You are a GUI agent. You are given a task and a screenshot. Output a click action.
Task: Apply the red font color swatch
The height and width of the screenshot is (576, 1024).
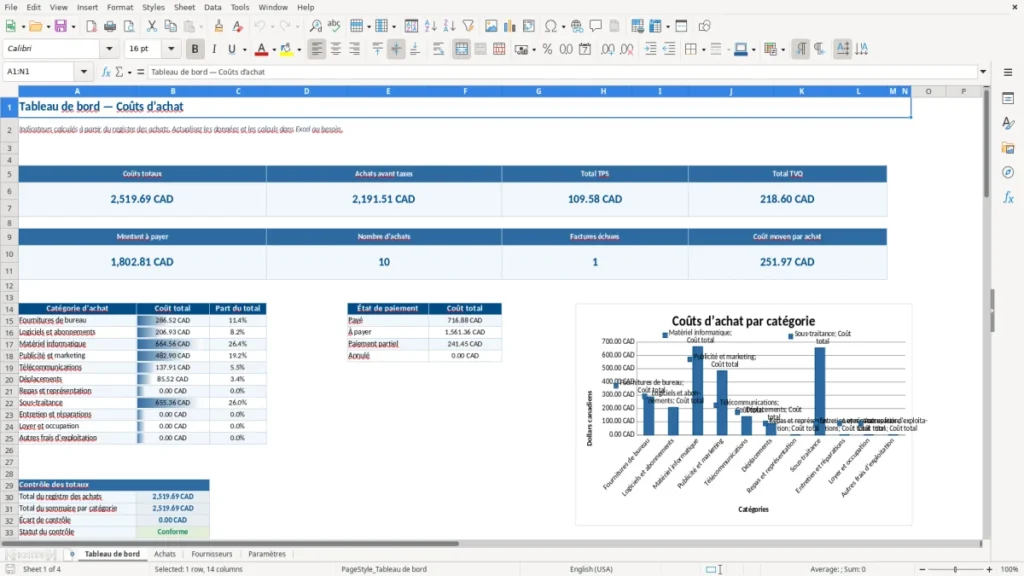point(261,49)
